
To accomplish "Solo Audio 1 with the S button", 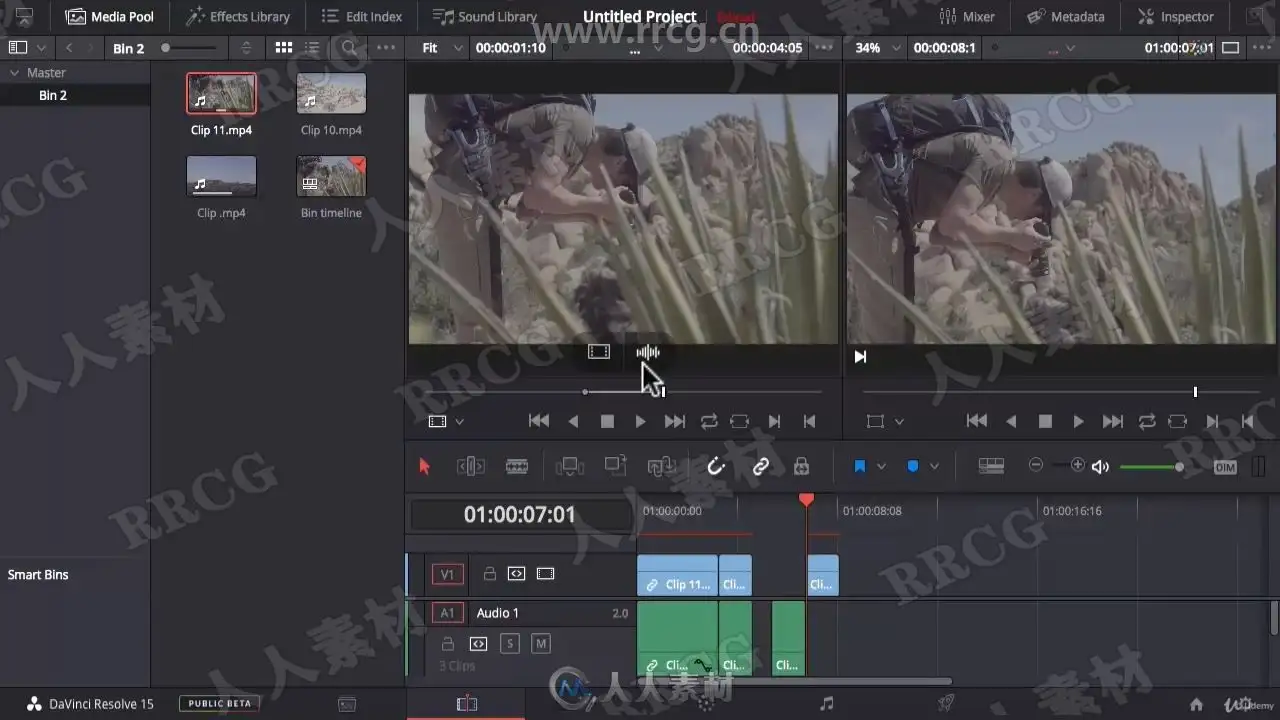I will point(510,644).
